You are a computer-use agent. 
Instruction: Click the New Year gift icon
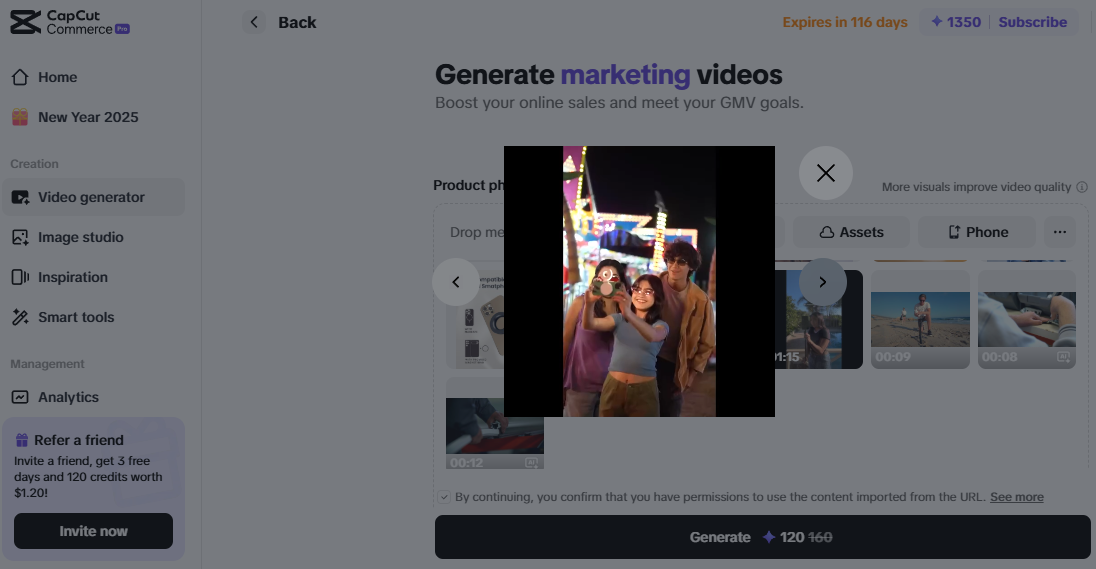pyautogui.click(x=20, y=117)
